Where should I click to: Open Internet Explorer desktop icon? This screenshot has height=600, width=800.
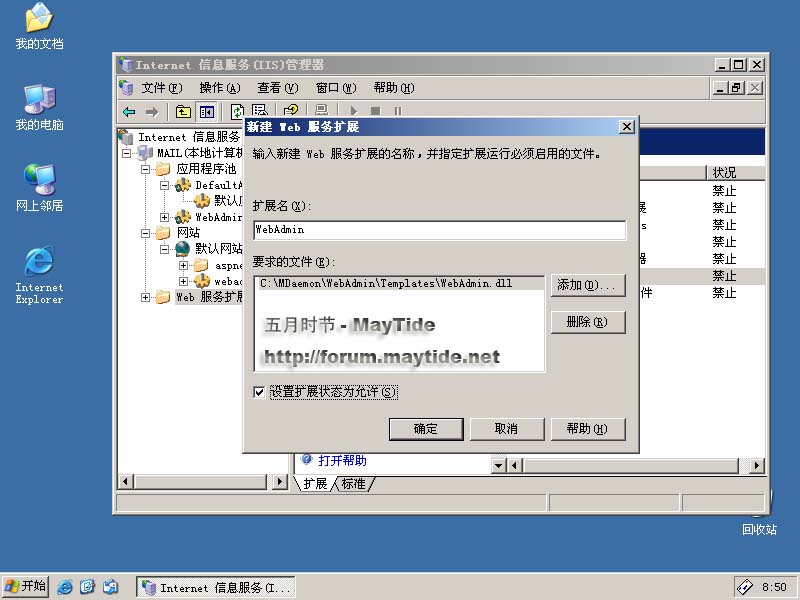click(39, 261)
